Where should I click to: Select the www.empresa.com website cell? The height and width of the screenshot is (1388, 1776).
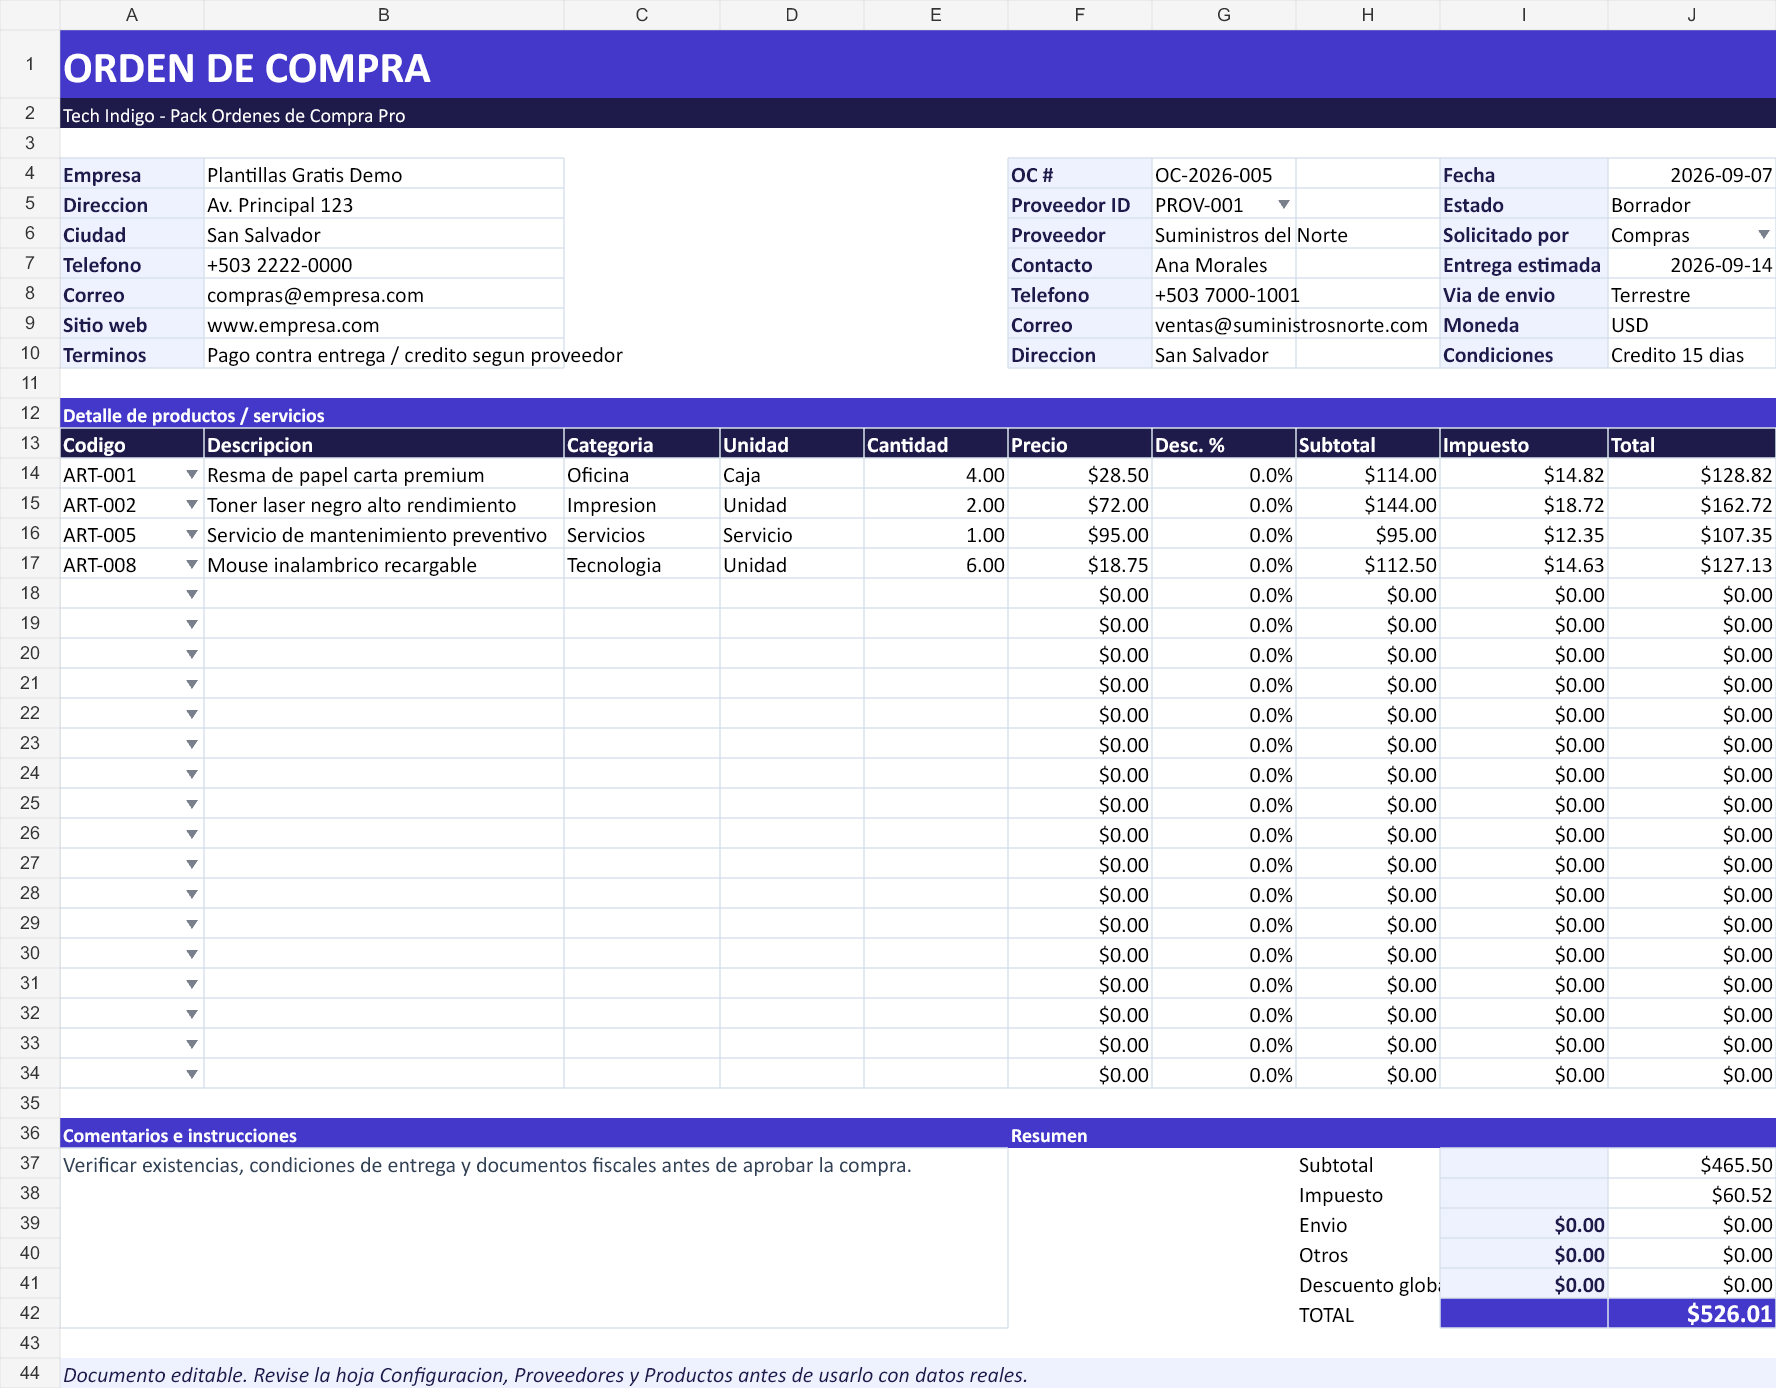(x=384, y=324)
